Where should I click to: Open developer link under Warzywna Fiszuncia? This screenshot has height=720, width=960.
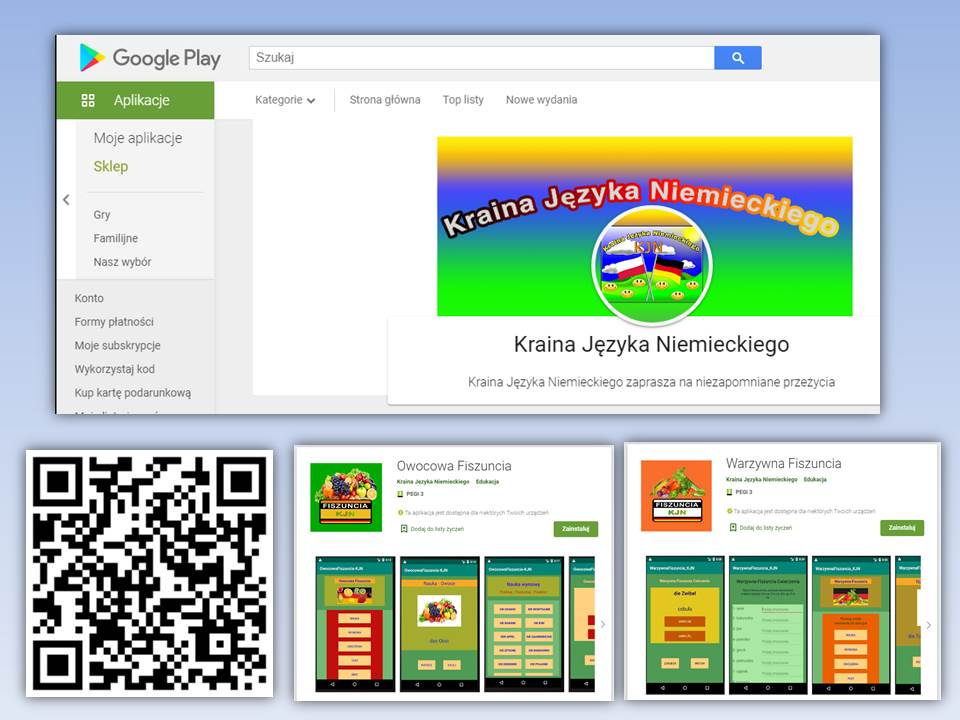point(762,479)
